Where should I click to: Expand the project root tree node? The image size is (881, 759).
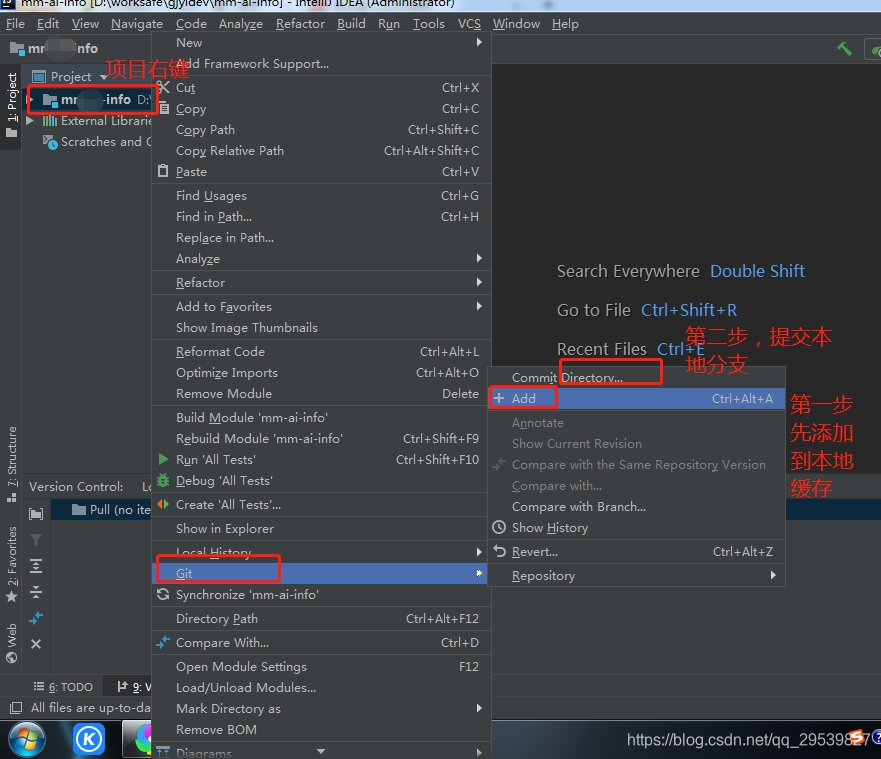point(31,99)
